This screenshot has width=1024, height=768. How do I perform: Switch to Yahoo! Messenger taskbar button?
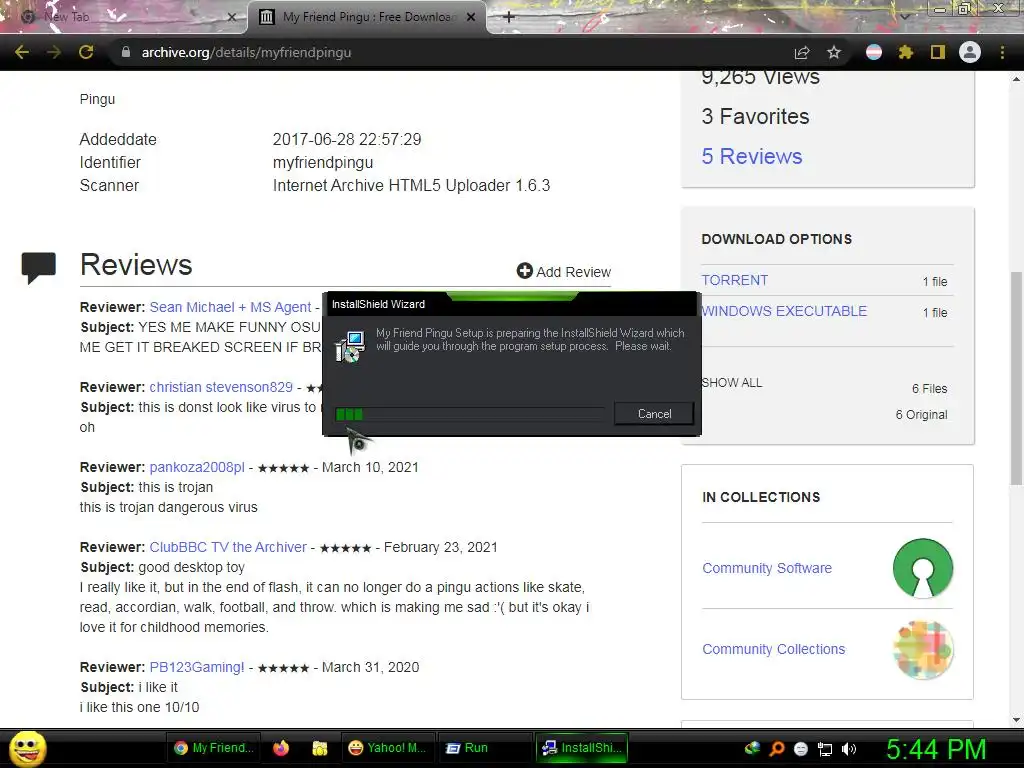(387, 748)
